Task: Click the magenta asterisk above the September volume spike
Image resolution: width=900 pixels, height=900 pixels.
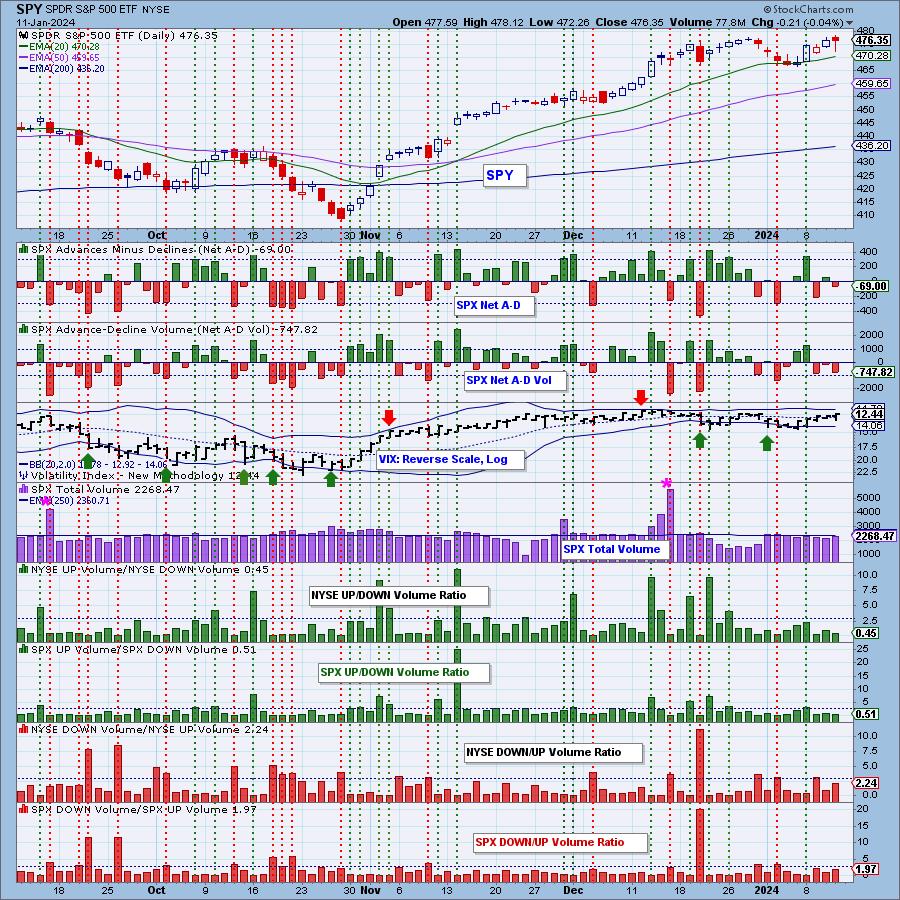Action: click(x=45, y=501)
